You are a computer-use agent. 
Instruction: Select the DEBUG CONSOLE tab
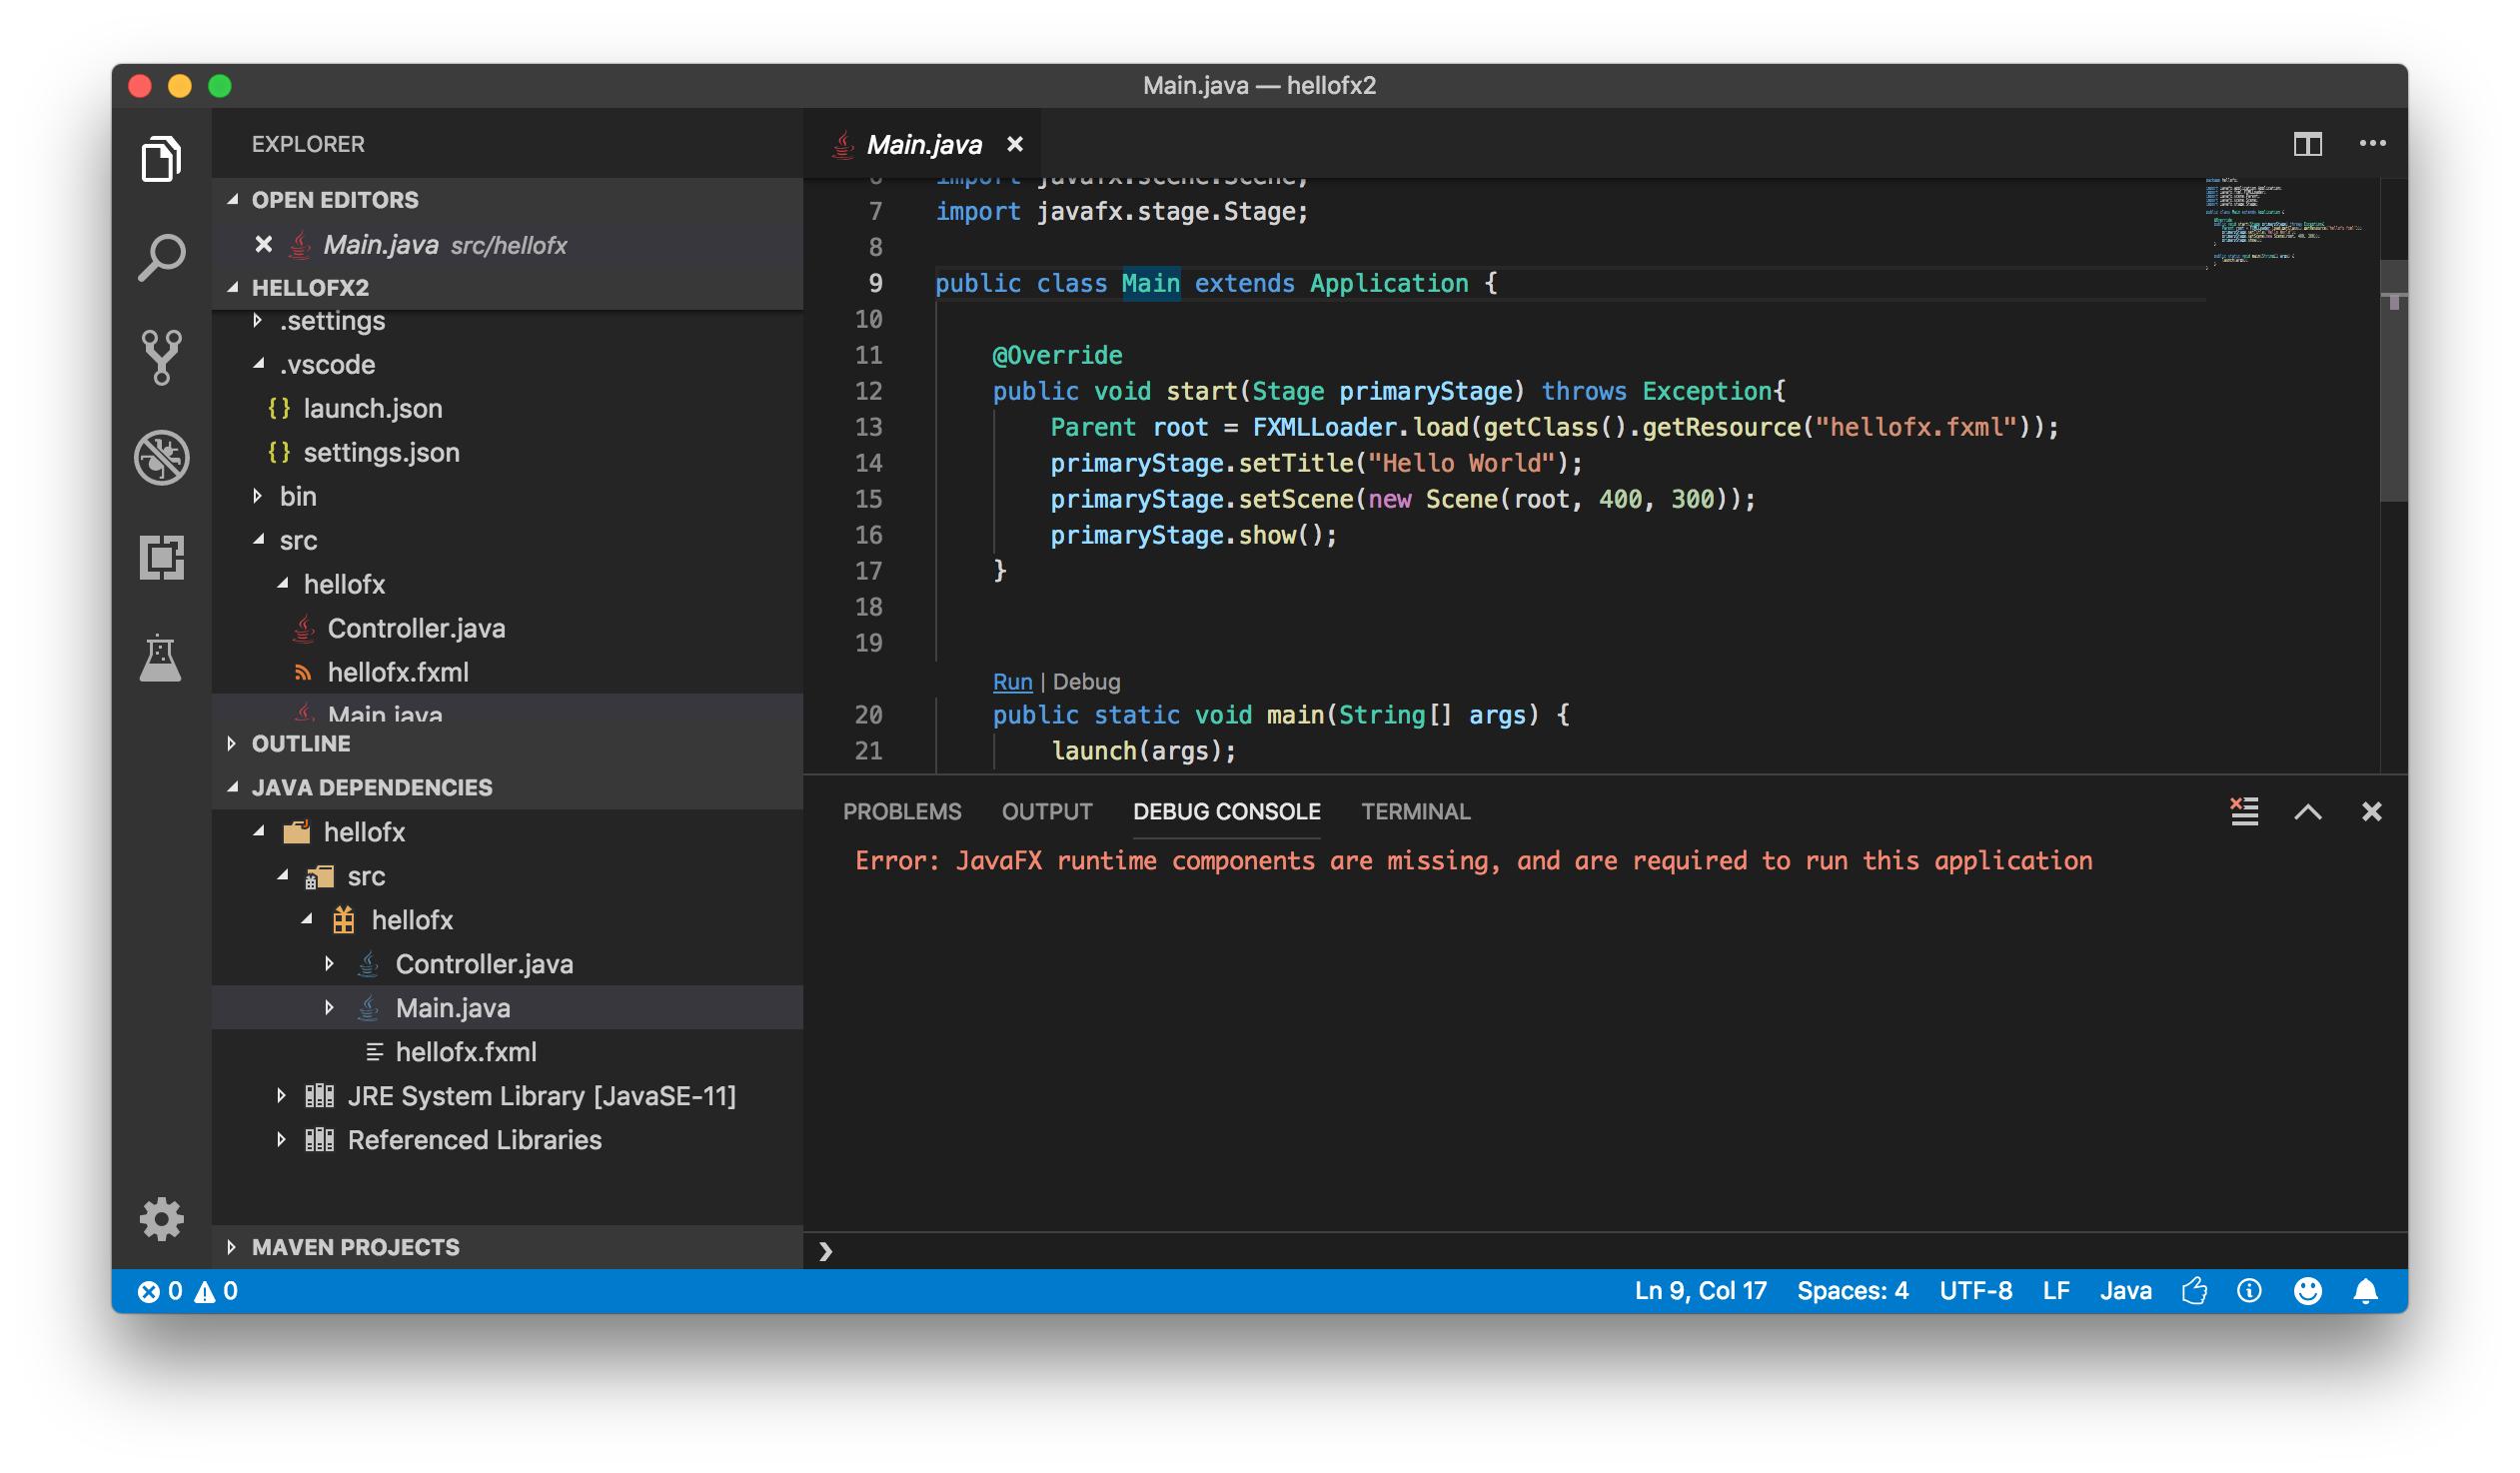click(1226, 812)
